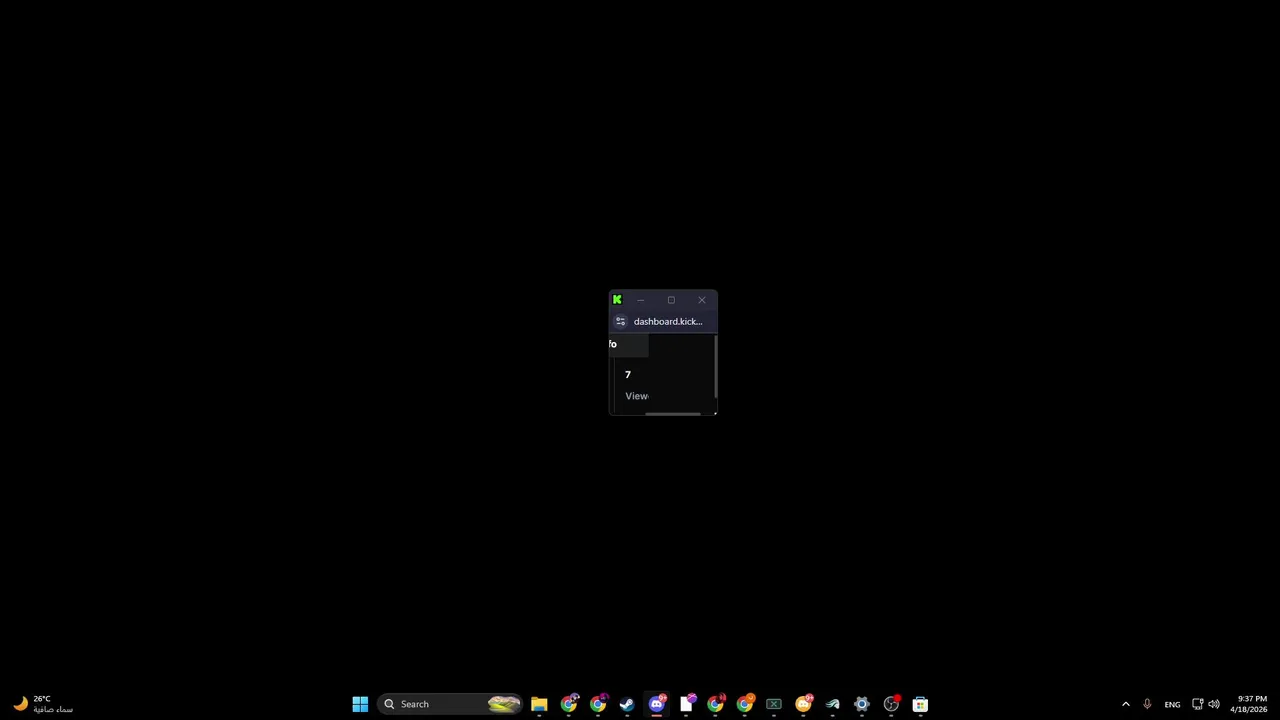This screenshot has width=1280, height=720.
Task: Switch input language via ENG indicator
Action: pyautogui.click(x=1172, y=704)
